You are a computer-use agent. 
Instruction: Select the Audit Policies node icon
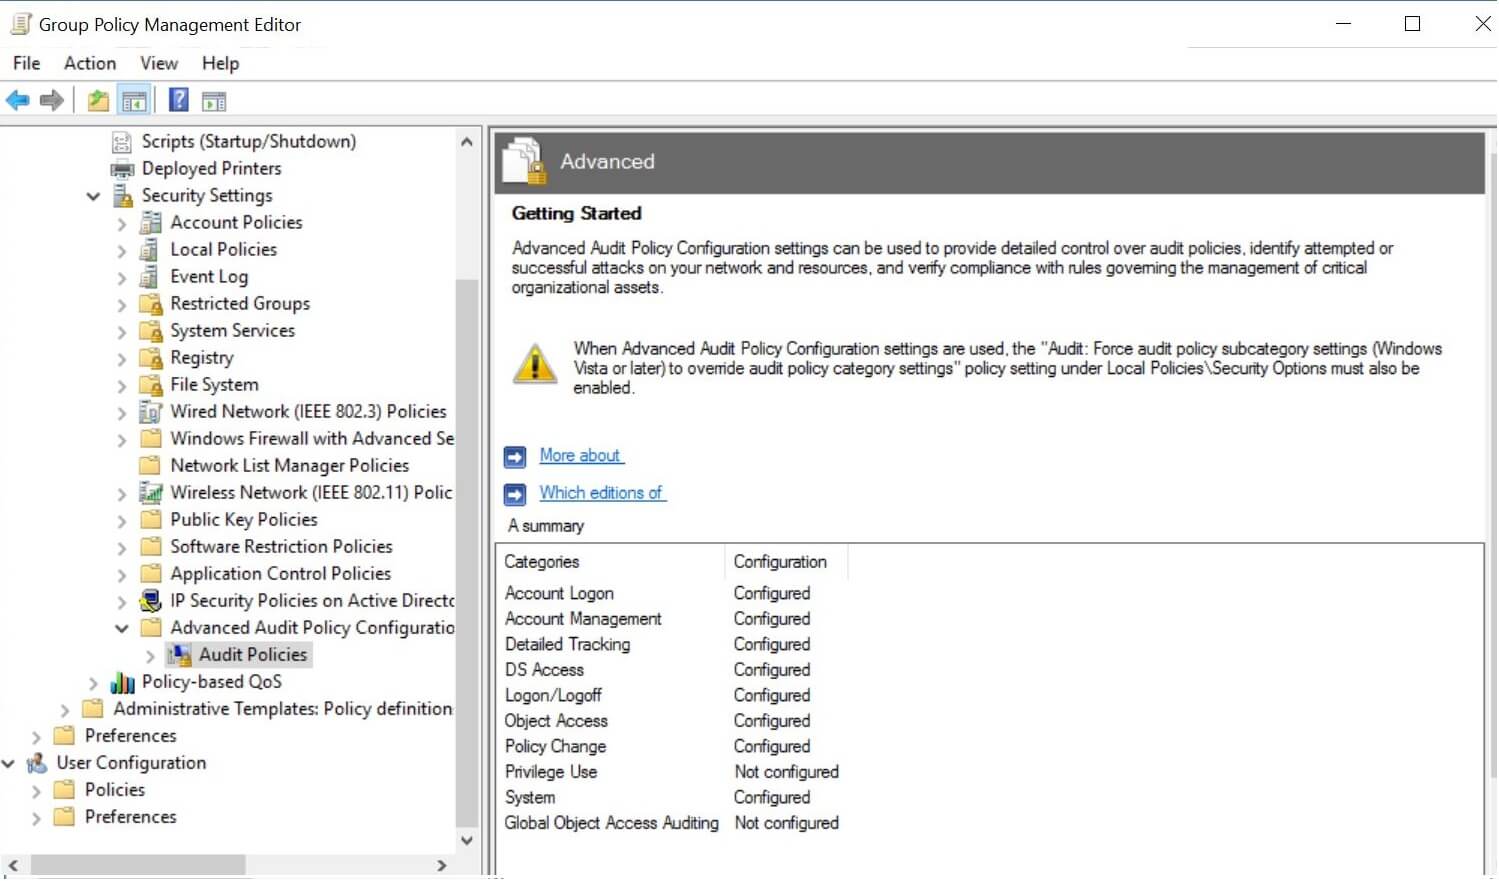[x=179, y=654]
